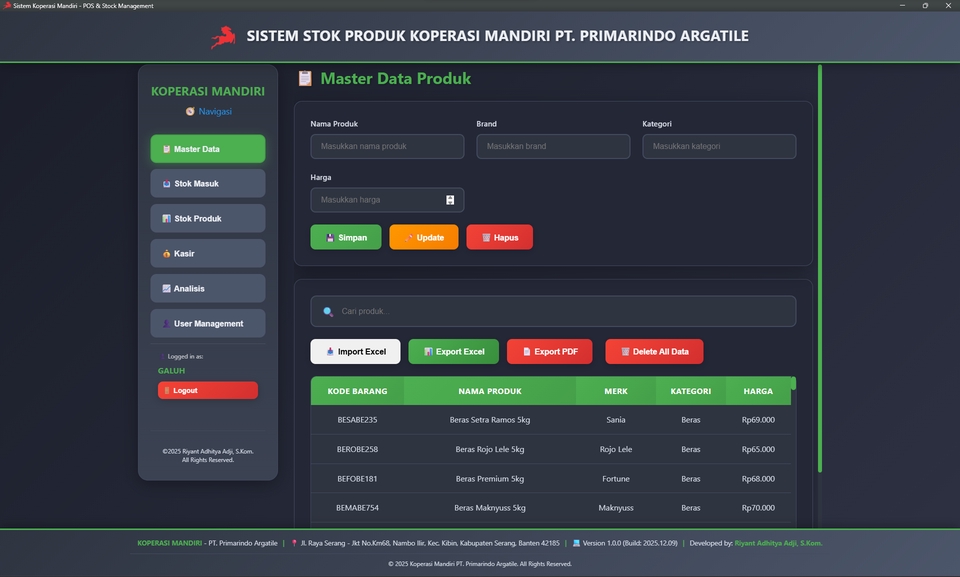Click the green Simpan button
Viewport: 960px width, 577px height.
click(346, 238)
